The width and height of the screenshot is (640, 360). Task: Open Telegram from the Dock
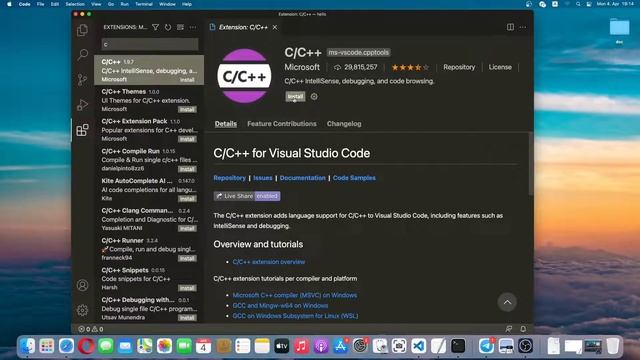pos(486,346)
